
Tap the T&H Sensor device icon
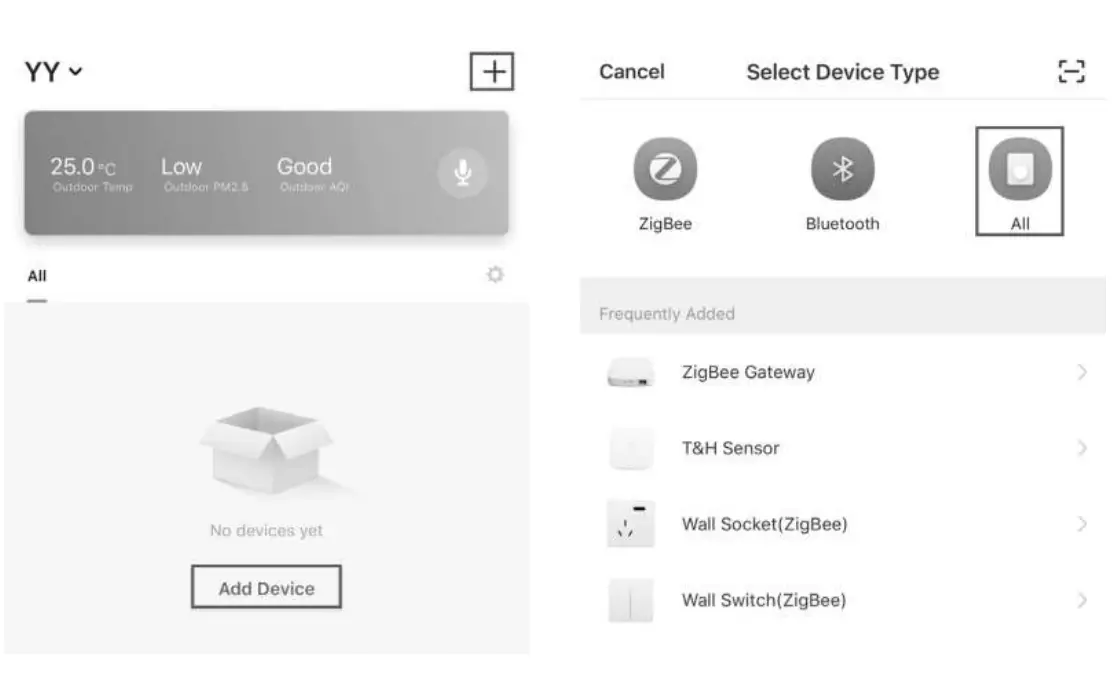(x=628, y=448)
